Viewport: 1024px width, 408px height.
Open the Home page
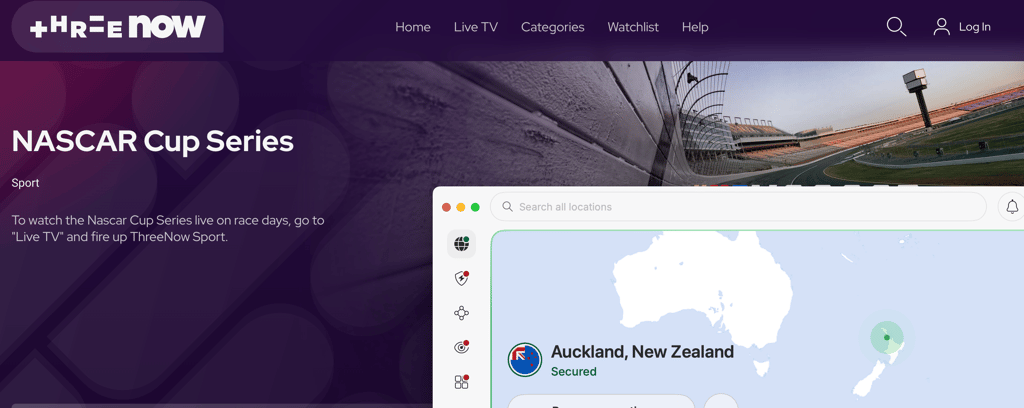point(413,27)
